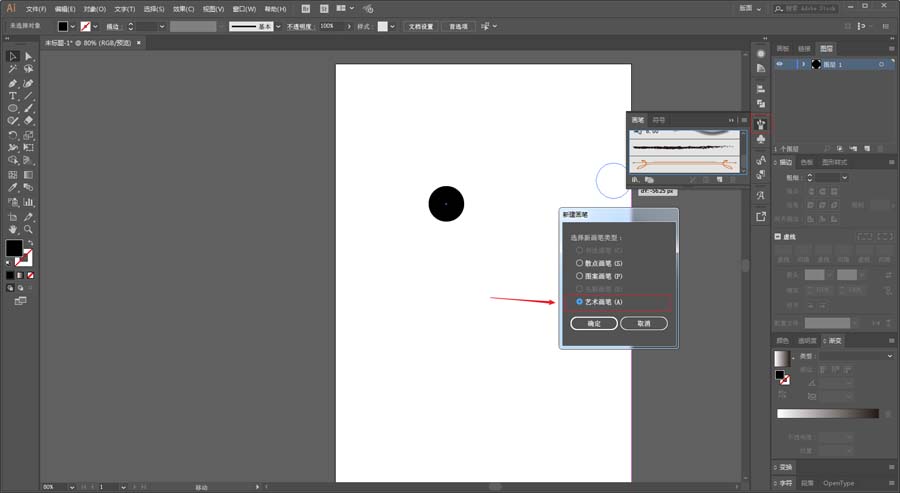The height and width of the screenshot is (493, 900).
Task: Open the stroke weight dropdown in control bar
Action: [162, 26]
